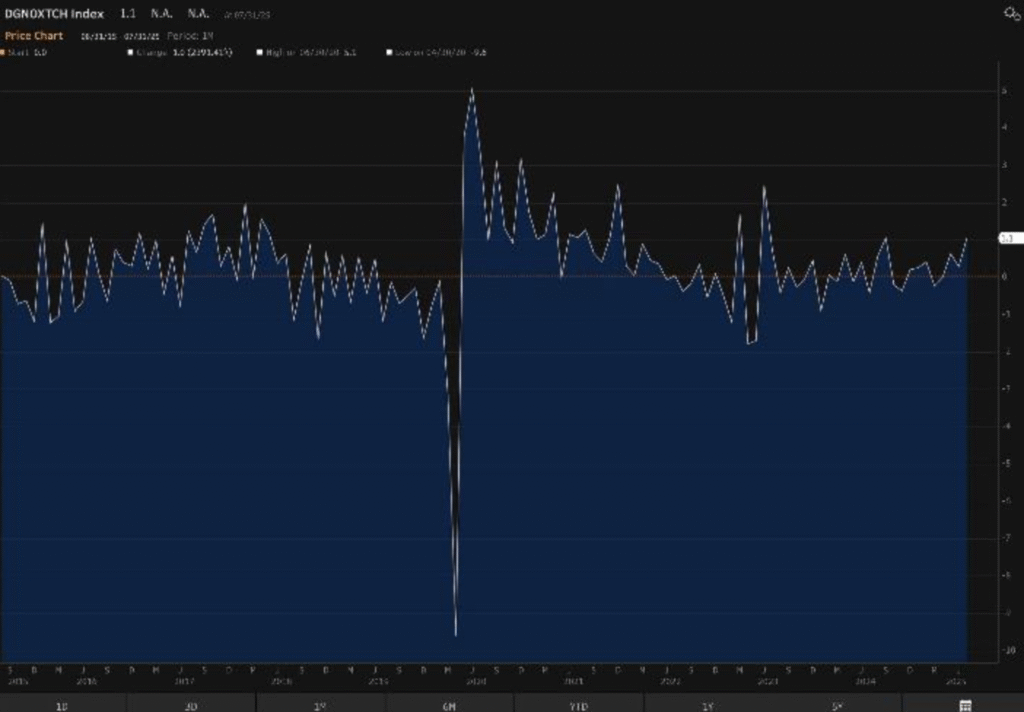1024x712 pixels.
Task: Switch to the 1Y range tab
Action: (x=707, y=705)
